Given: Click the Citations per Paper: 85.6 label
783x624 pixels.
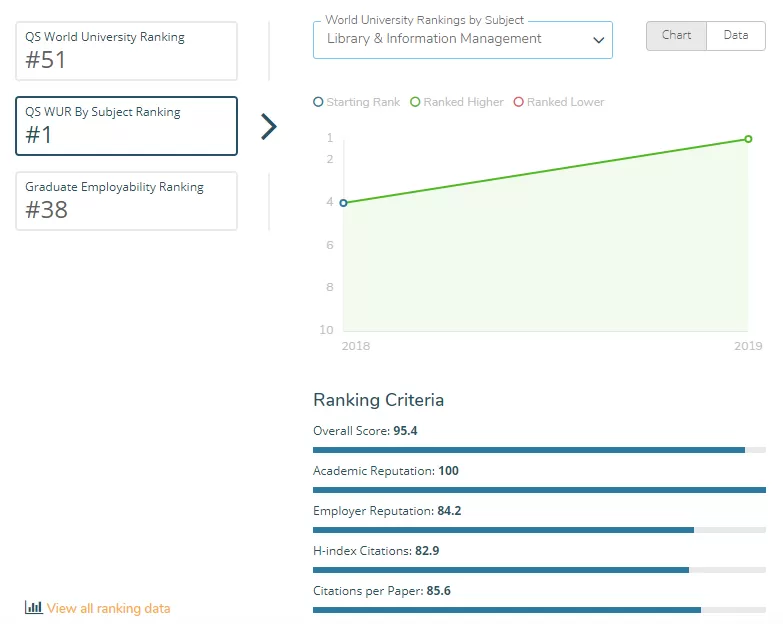Looking at the screenshot, I should [x=382, y=591].
